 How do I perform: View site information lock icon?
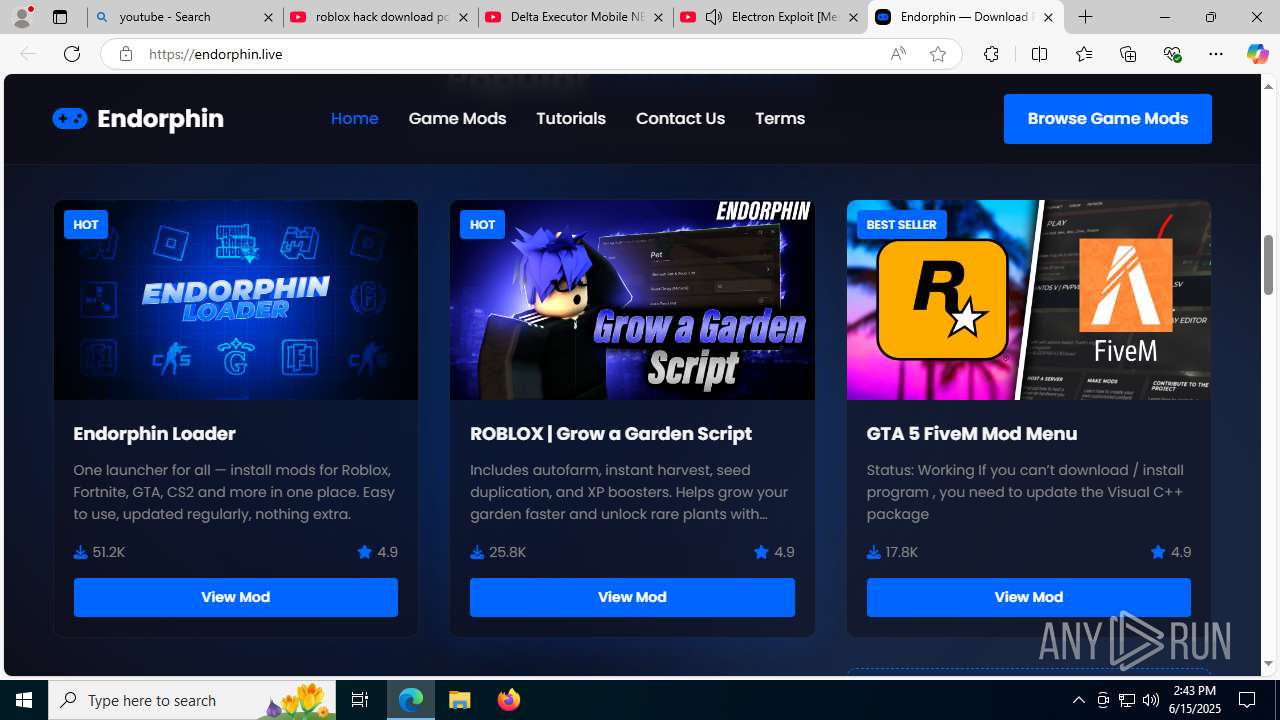125,54
